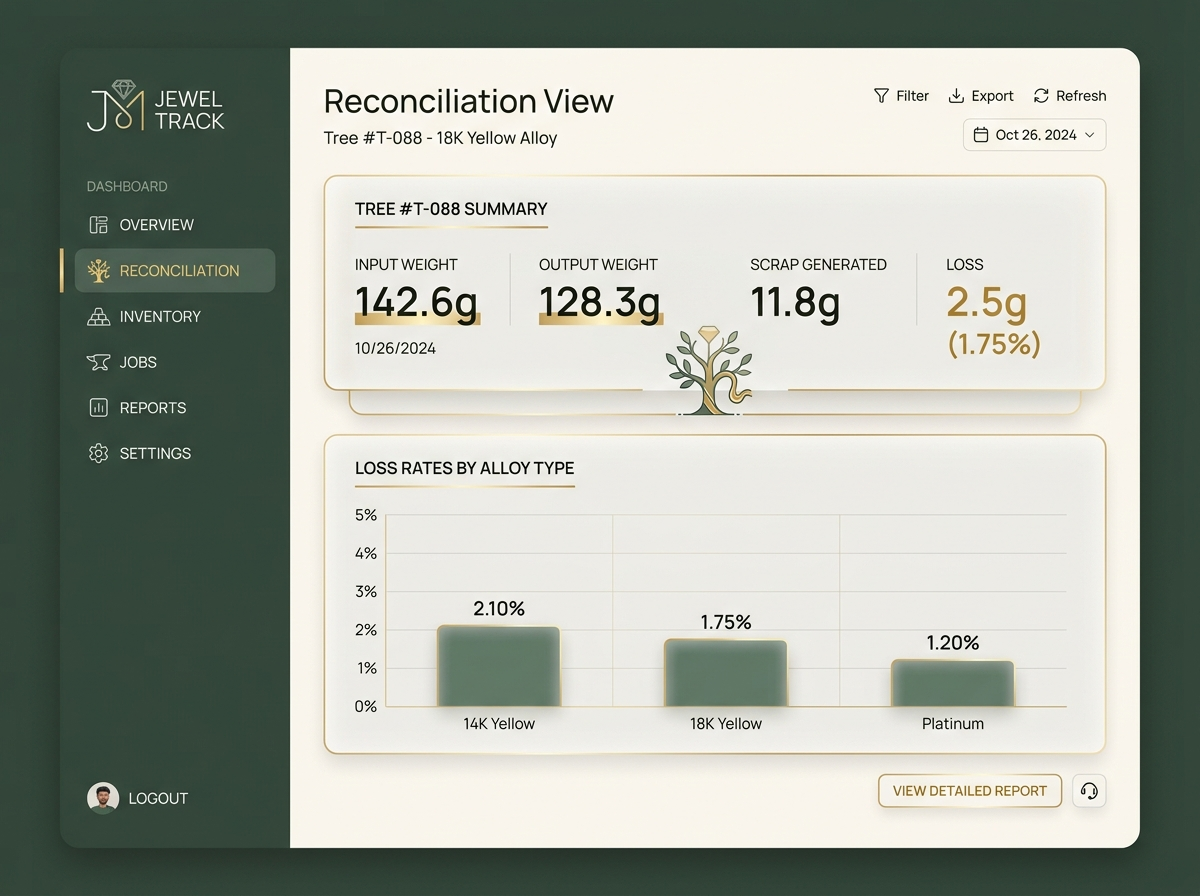Expand the date picker chevron
This screenshot has width=1200, height=896.
(1089, 135)
